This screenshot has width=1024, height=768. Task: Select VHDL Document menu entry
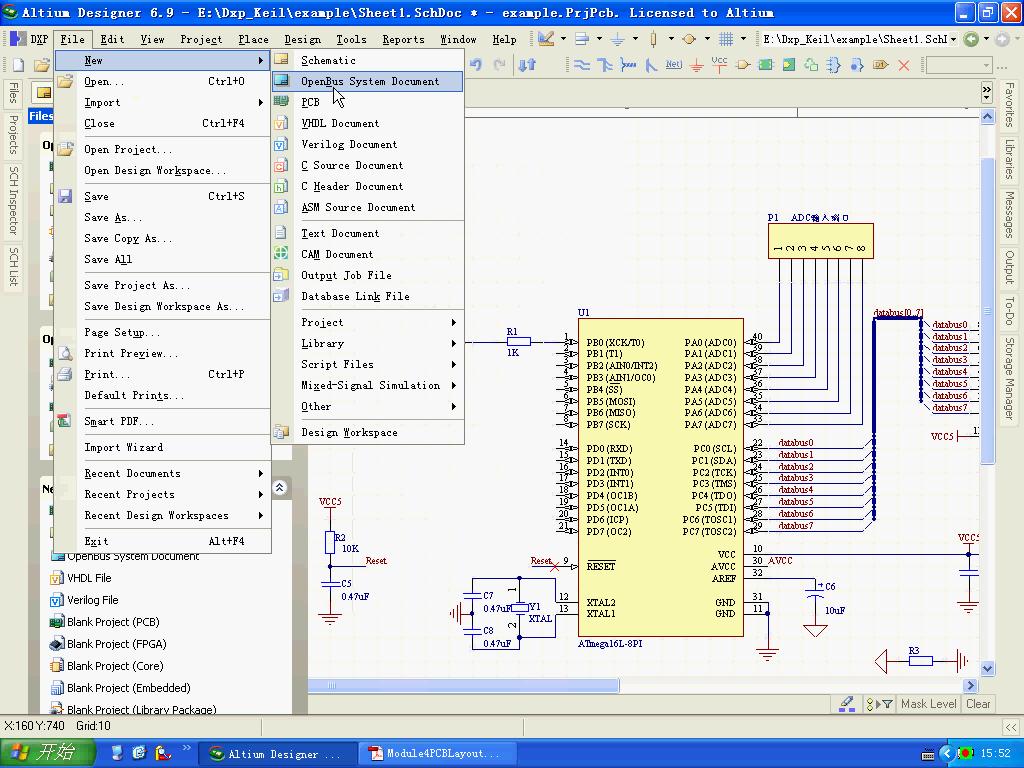tap(368, 123)
